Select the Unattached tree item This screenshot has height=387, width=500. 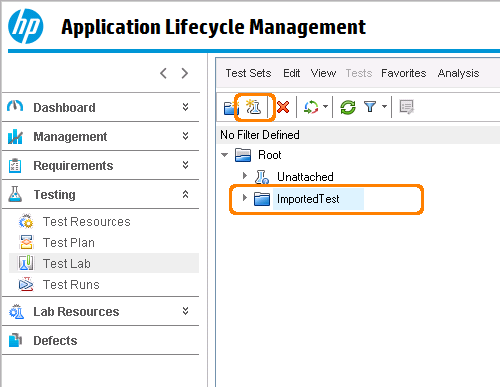(x=305, y=177)
